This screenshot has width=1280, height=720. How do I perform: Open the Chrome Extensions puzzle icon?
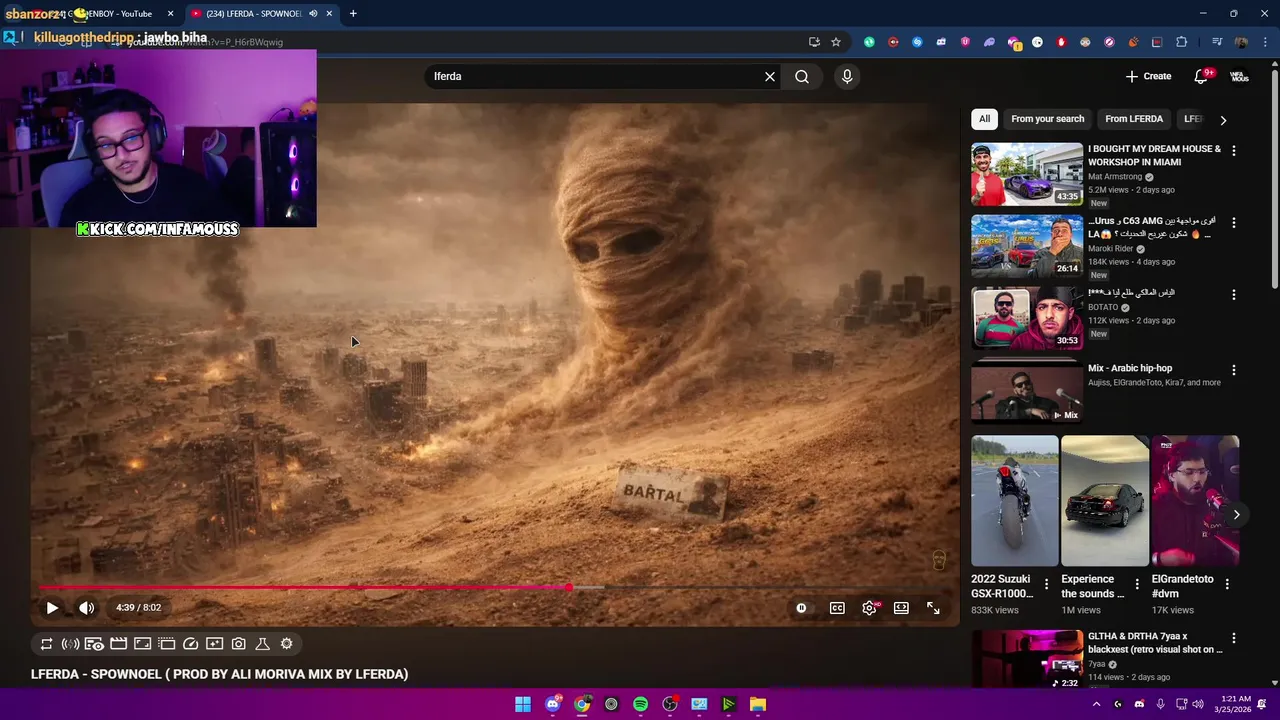1181,42
